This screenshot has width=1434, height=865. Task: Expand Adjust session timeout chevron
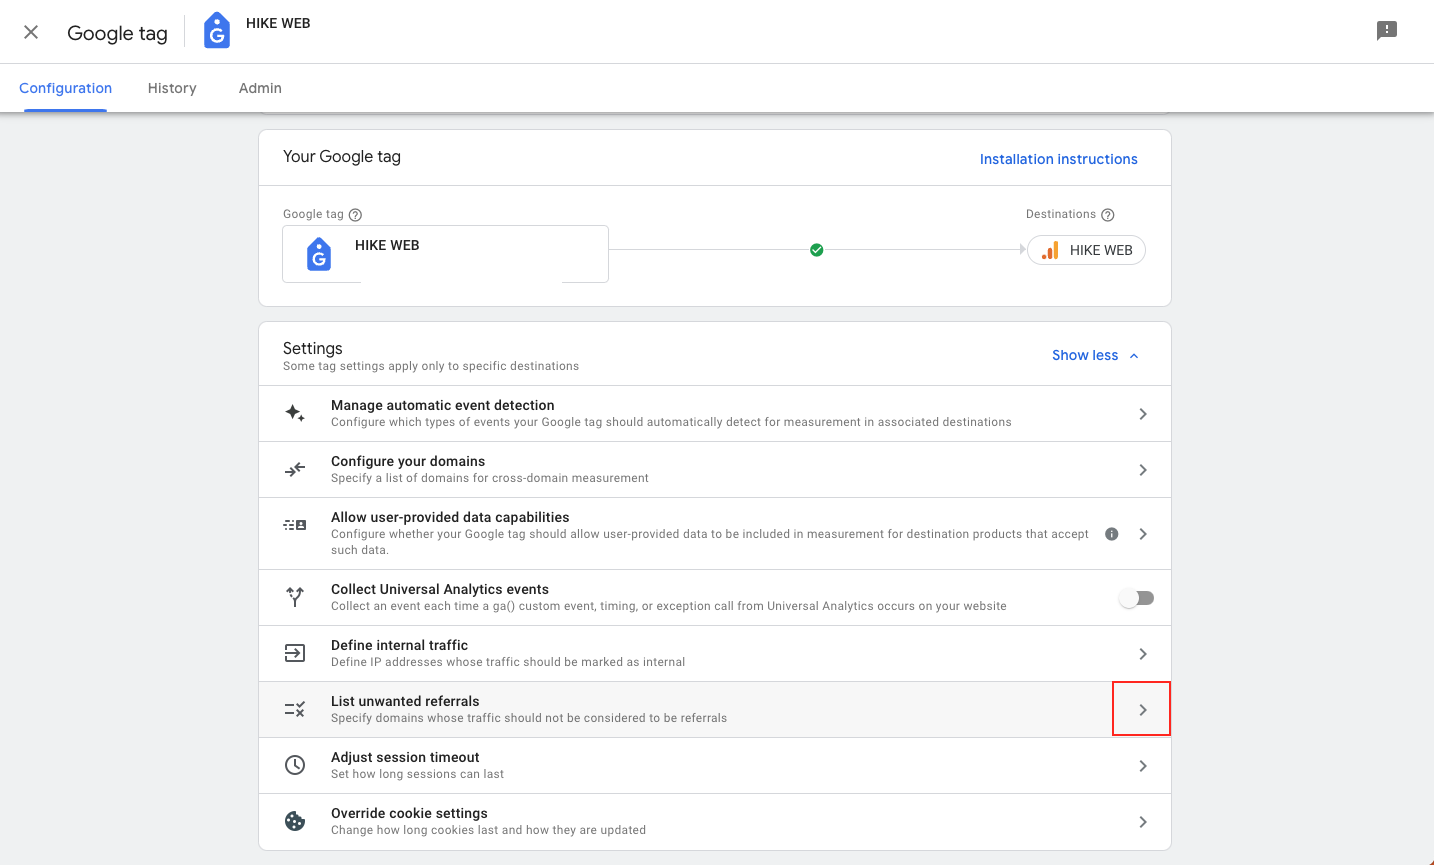click(x=1143, y=766)
